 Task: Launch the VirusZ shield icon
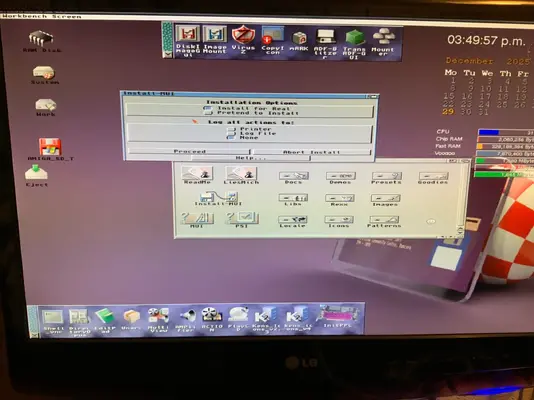point(243,40)
